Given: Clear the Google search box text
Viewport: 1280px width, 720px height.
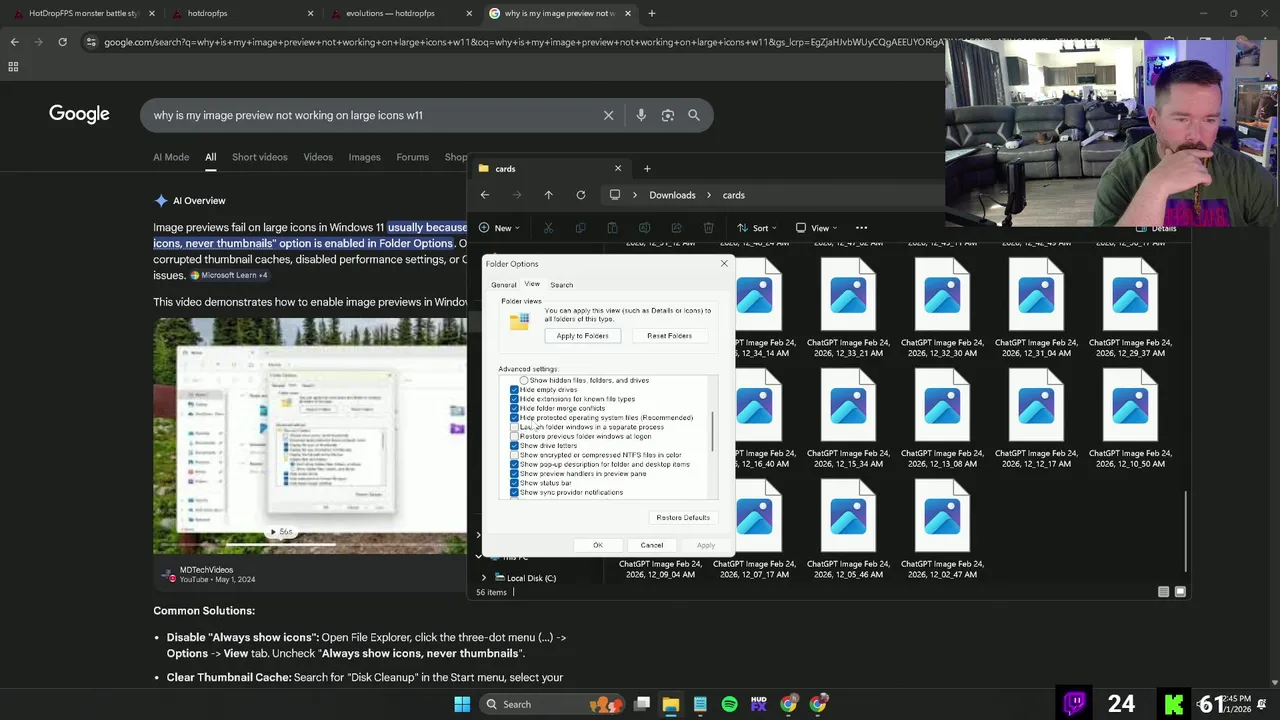Looking at the screenshot, I should (608, 115).
